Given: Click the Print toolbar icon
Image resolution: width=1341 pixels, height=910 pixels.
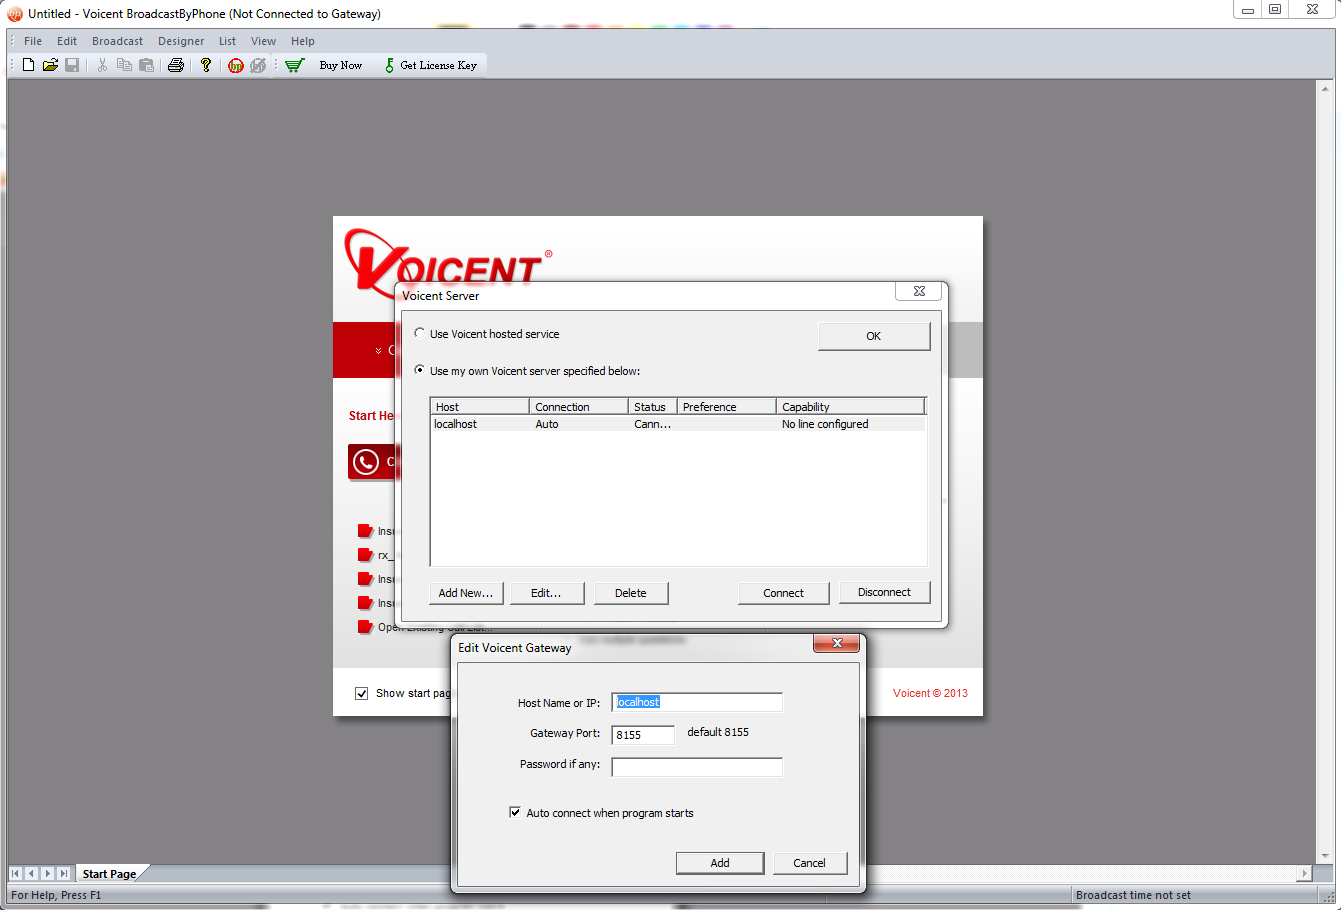Looking at the screenshot, I should (176, 65).
